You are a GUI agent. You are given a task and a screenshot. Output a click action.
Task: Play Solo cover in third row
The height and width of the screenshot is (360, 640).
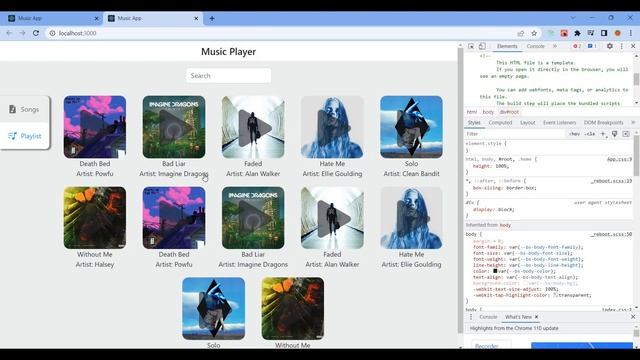tap(213, 309)
